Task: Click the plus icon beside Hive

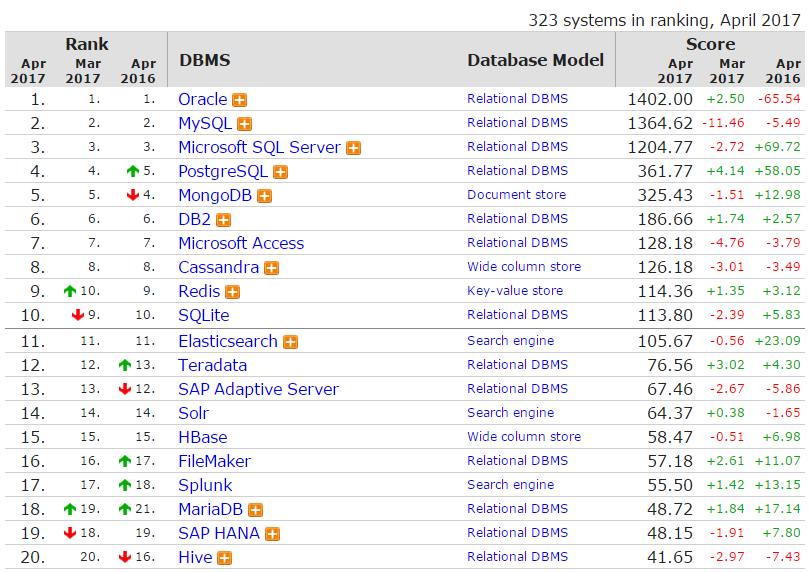Action: [x=224, y=558]
